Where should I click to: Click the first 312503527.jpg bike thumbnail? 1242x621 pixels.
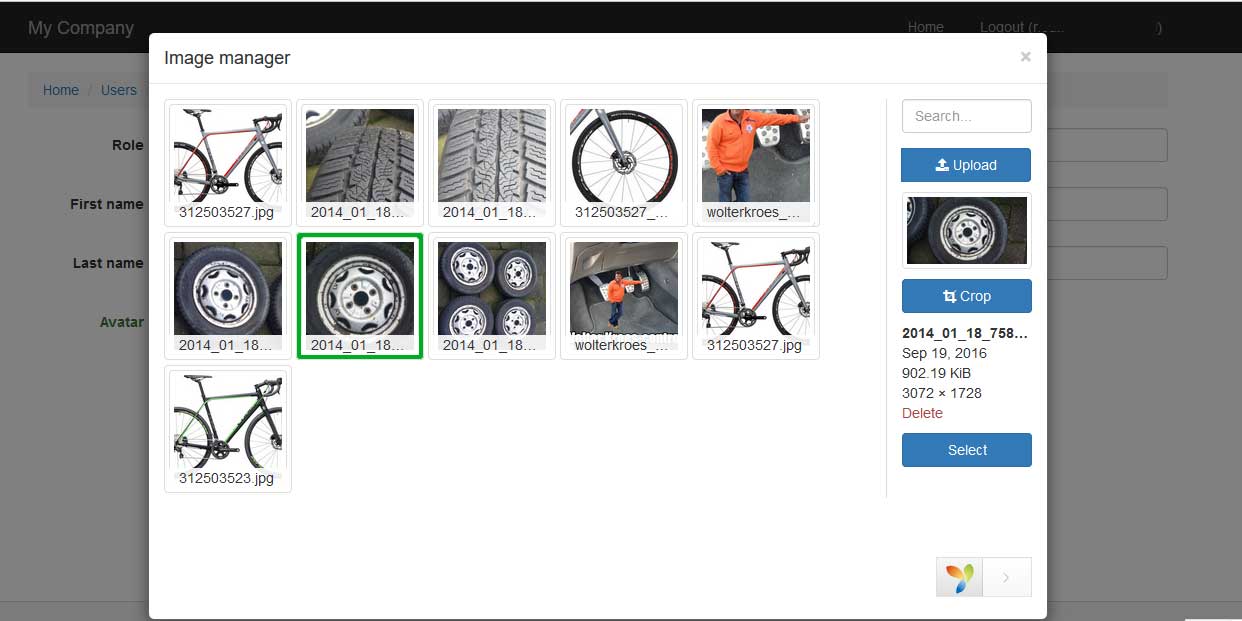point(228,162)
